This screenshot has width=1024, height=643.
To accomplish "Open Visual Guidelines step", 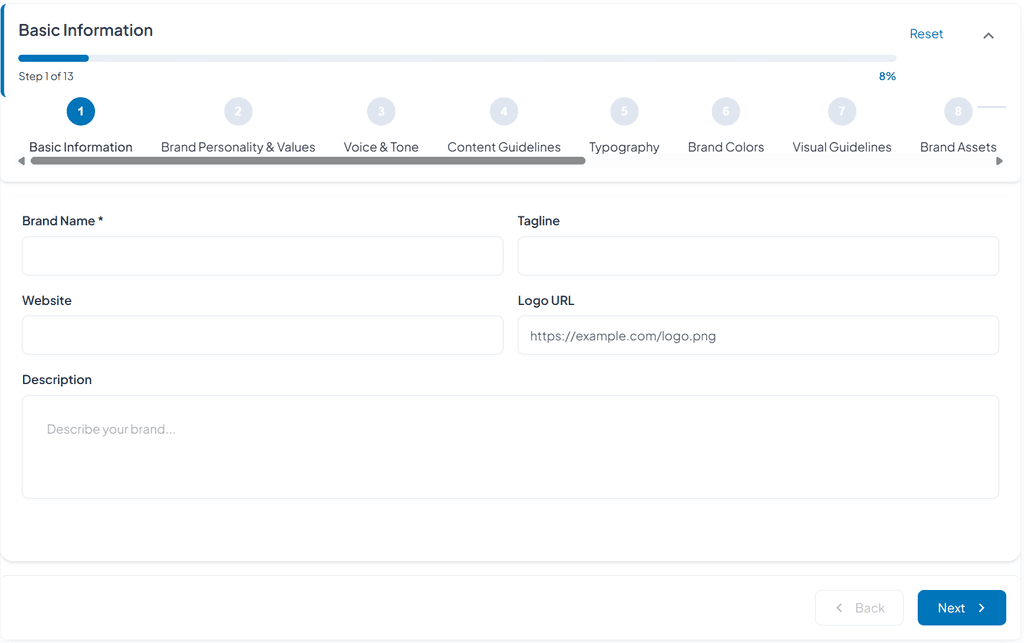I will (x=842, y=147).
